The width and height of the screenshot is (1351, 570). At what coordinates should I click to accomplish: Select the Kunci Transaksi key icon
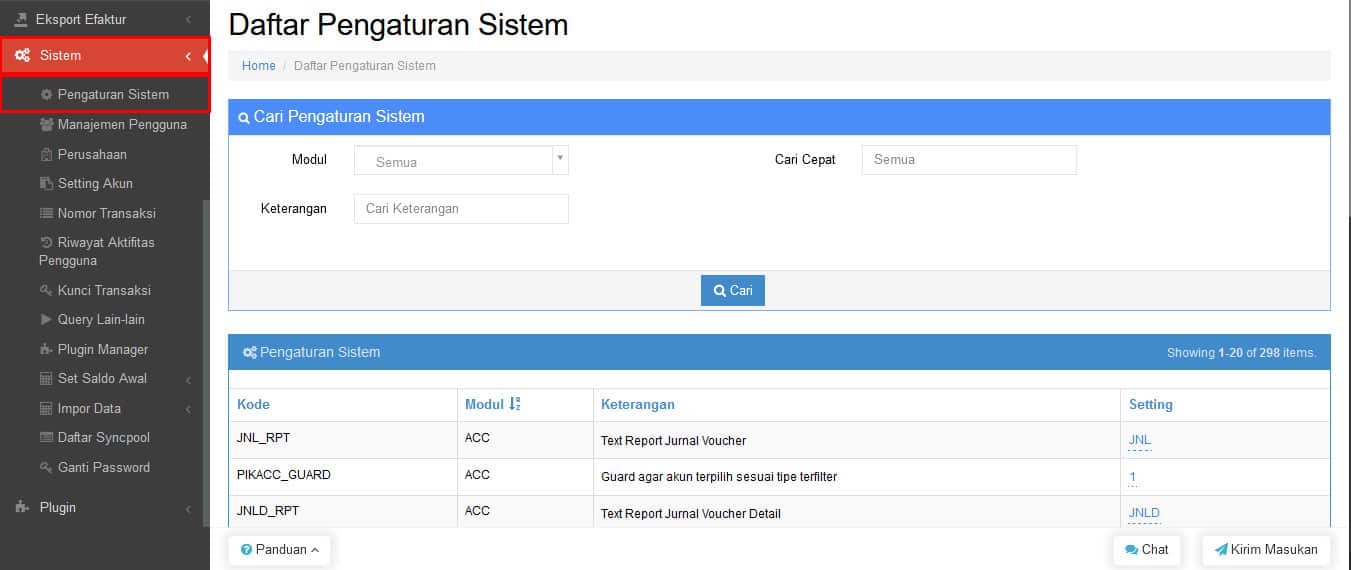tap(46, 290)
